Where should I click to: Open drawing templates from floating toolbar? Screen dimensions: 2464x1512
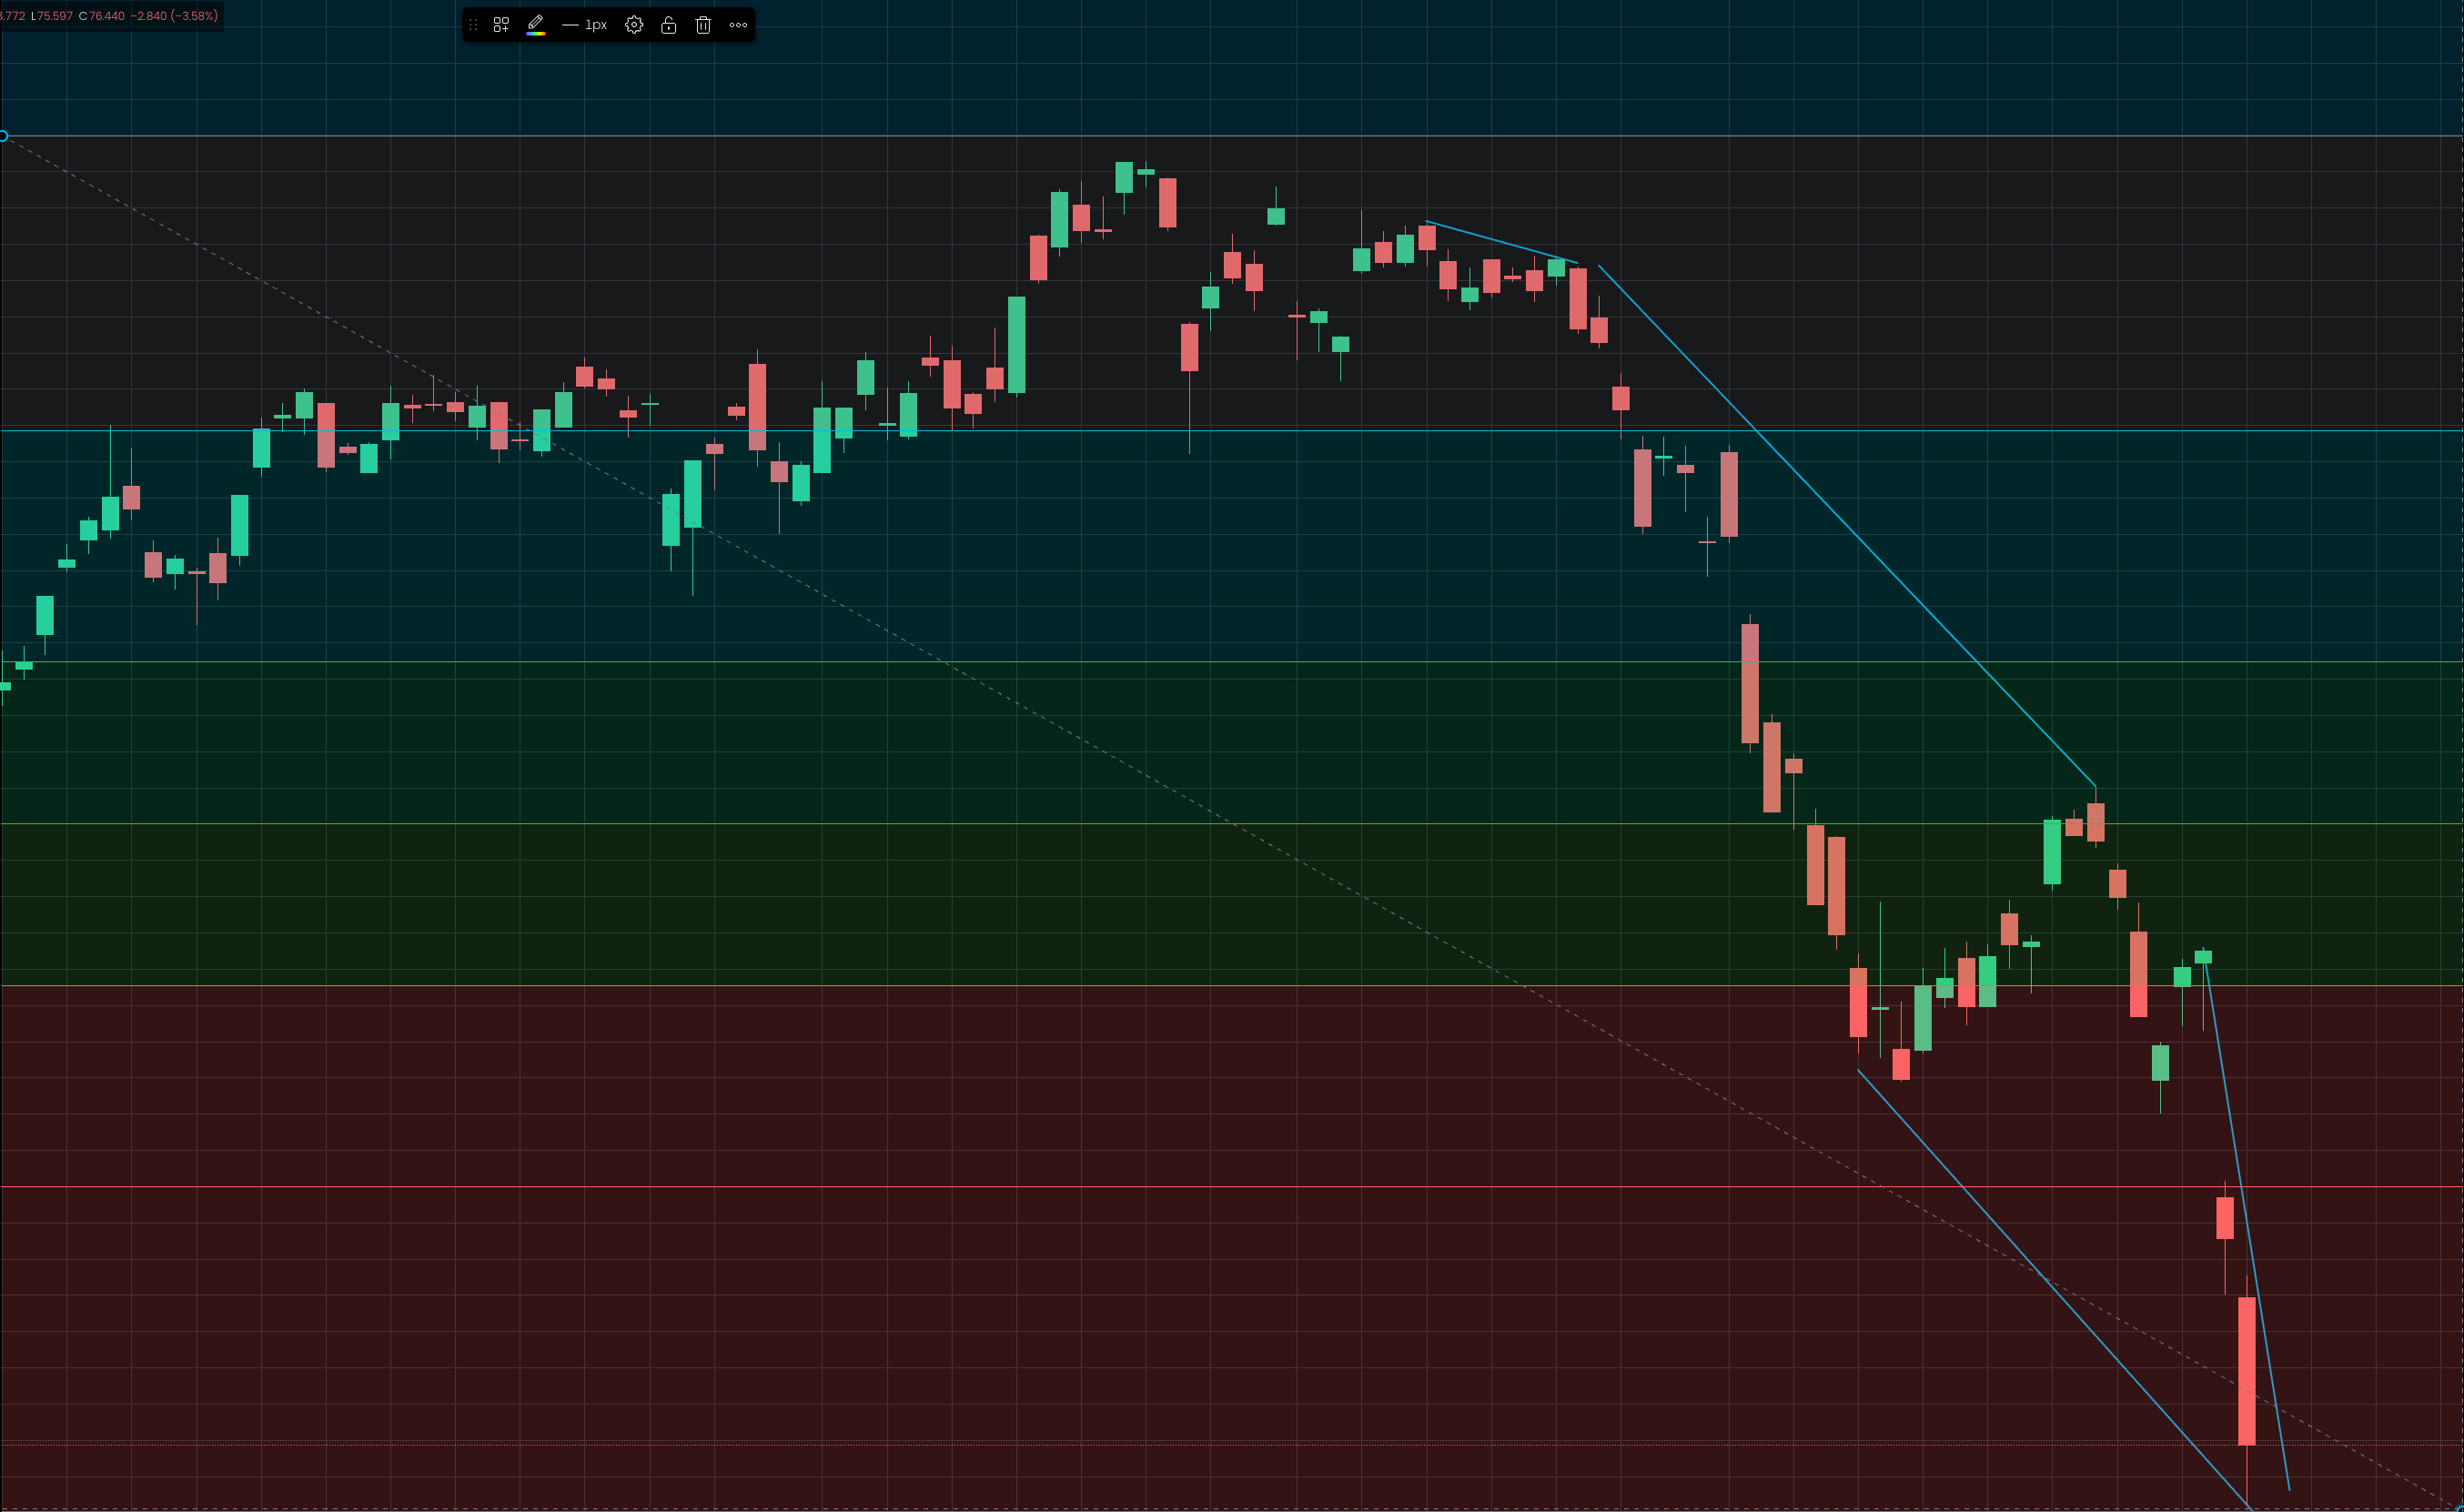501,25
